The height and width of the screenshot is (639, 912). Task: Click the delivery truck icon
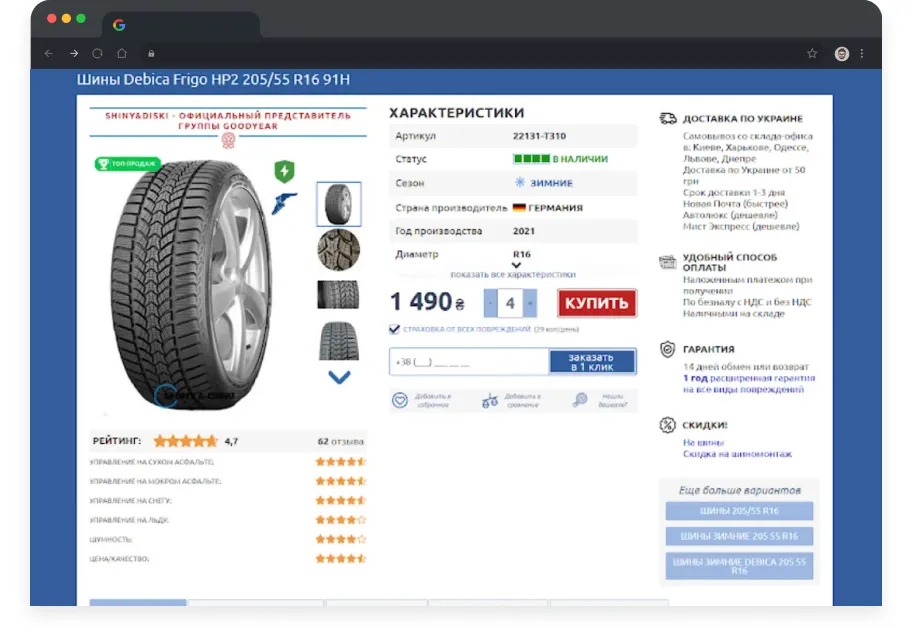point(668,119)
